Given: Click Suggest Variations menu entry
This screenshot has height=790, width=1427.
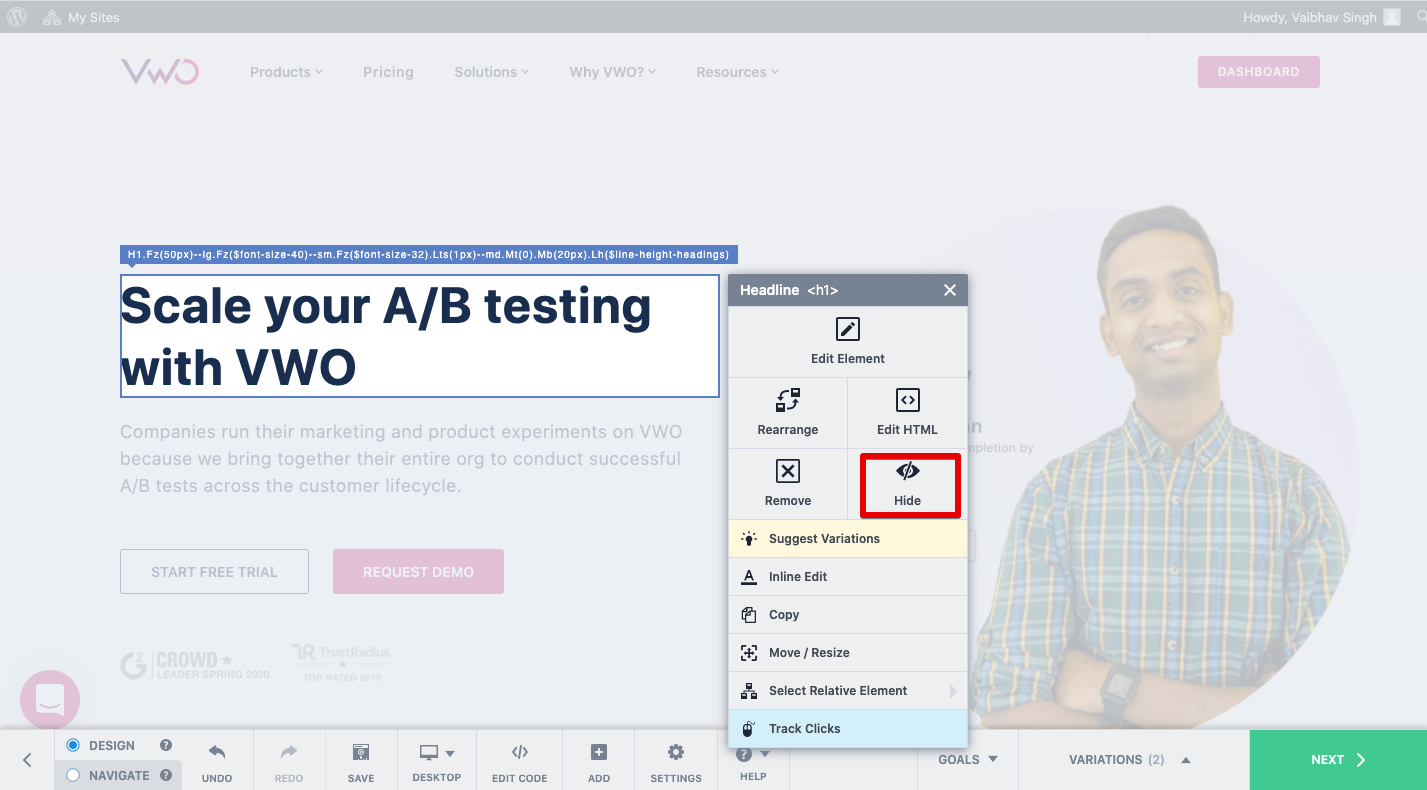Looking at the screenshot, I should tap(848, 539).
